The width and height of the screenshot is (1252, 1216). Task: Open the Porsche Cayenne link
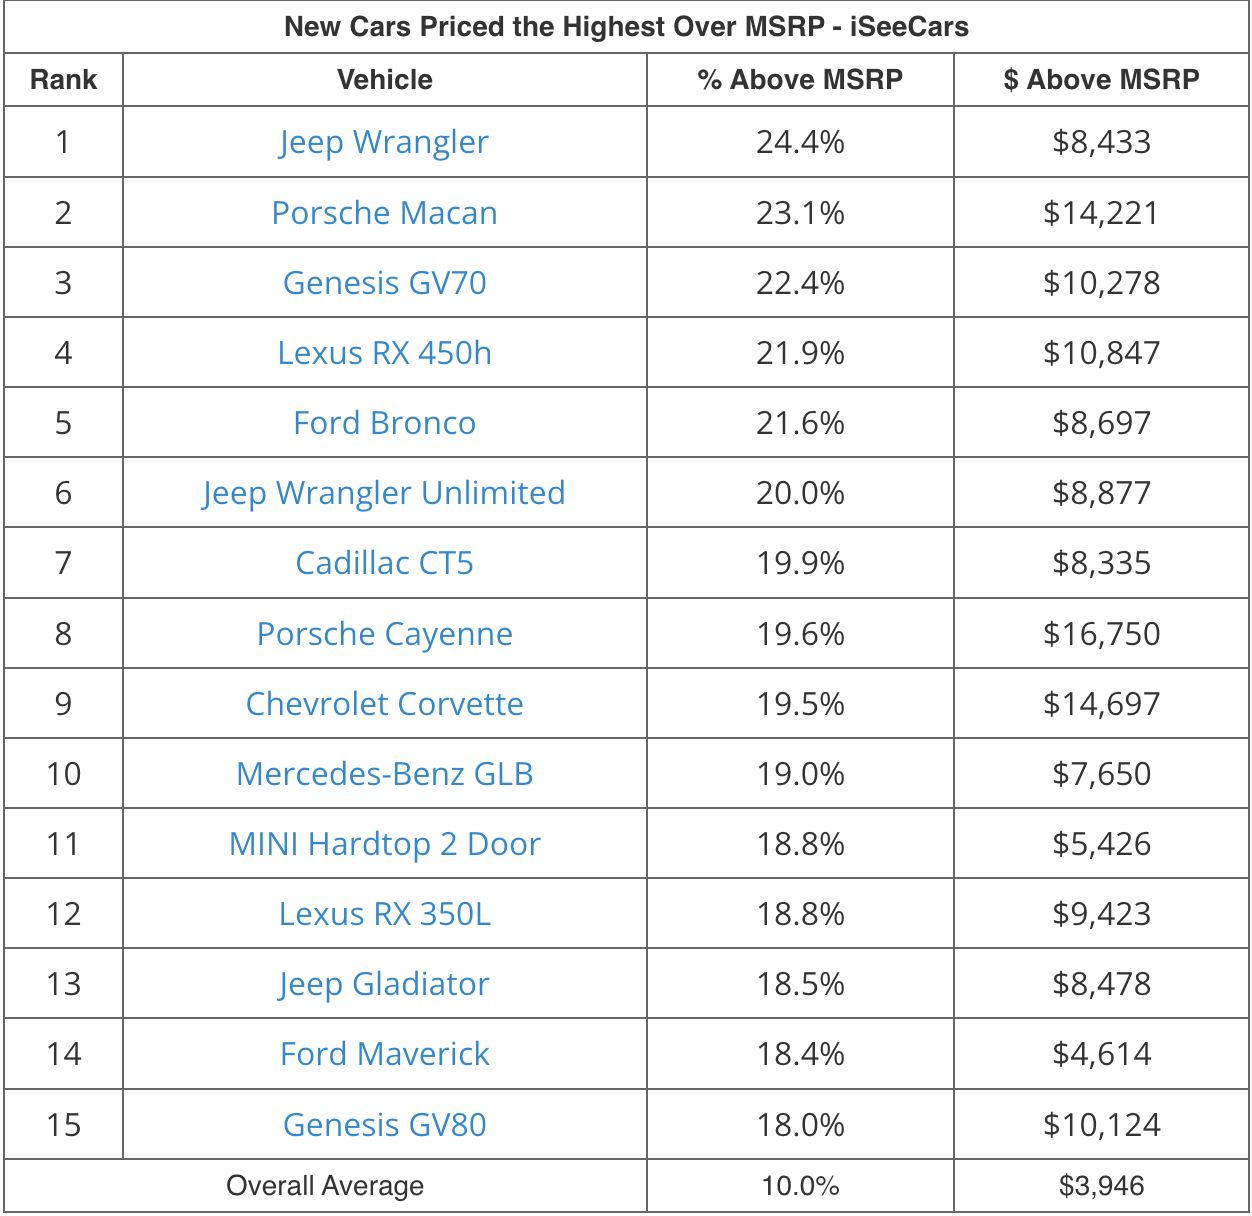[384, 634]
